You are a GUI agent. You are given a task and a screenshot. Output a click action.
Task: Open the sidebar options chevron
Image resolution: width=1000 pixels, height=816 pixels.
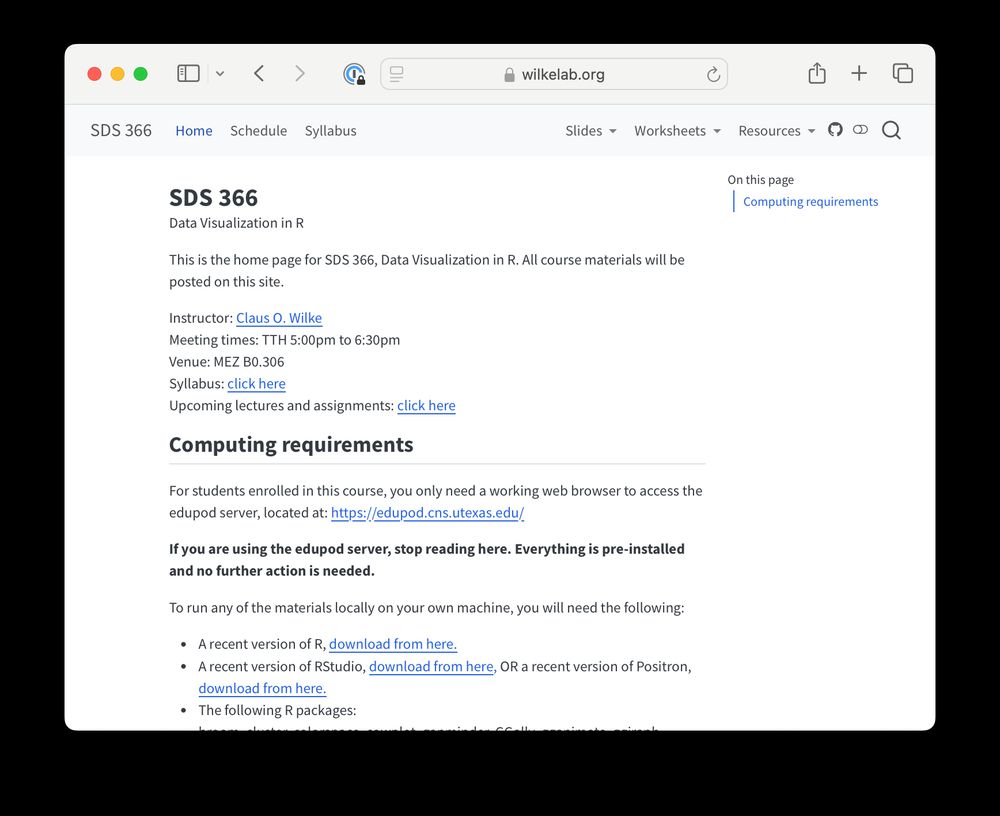[x=220, y=74]
